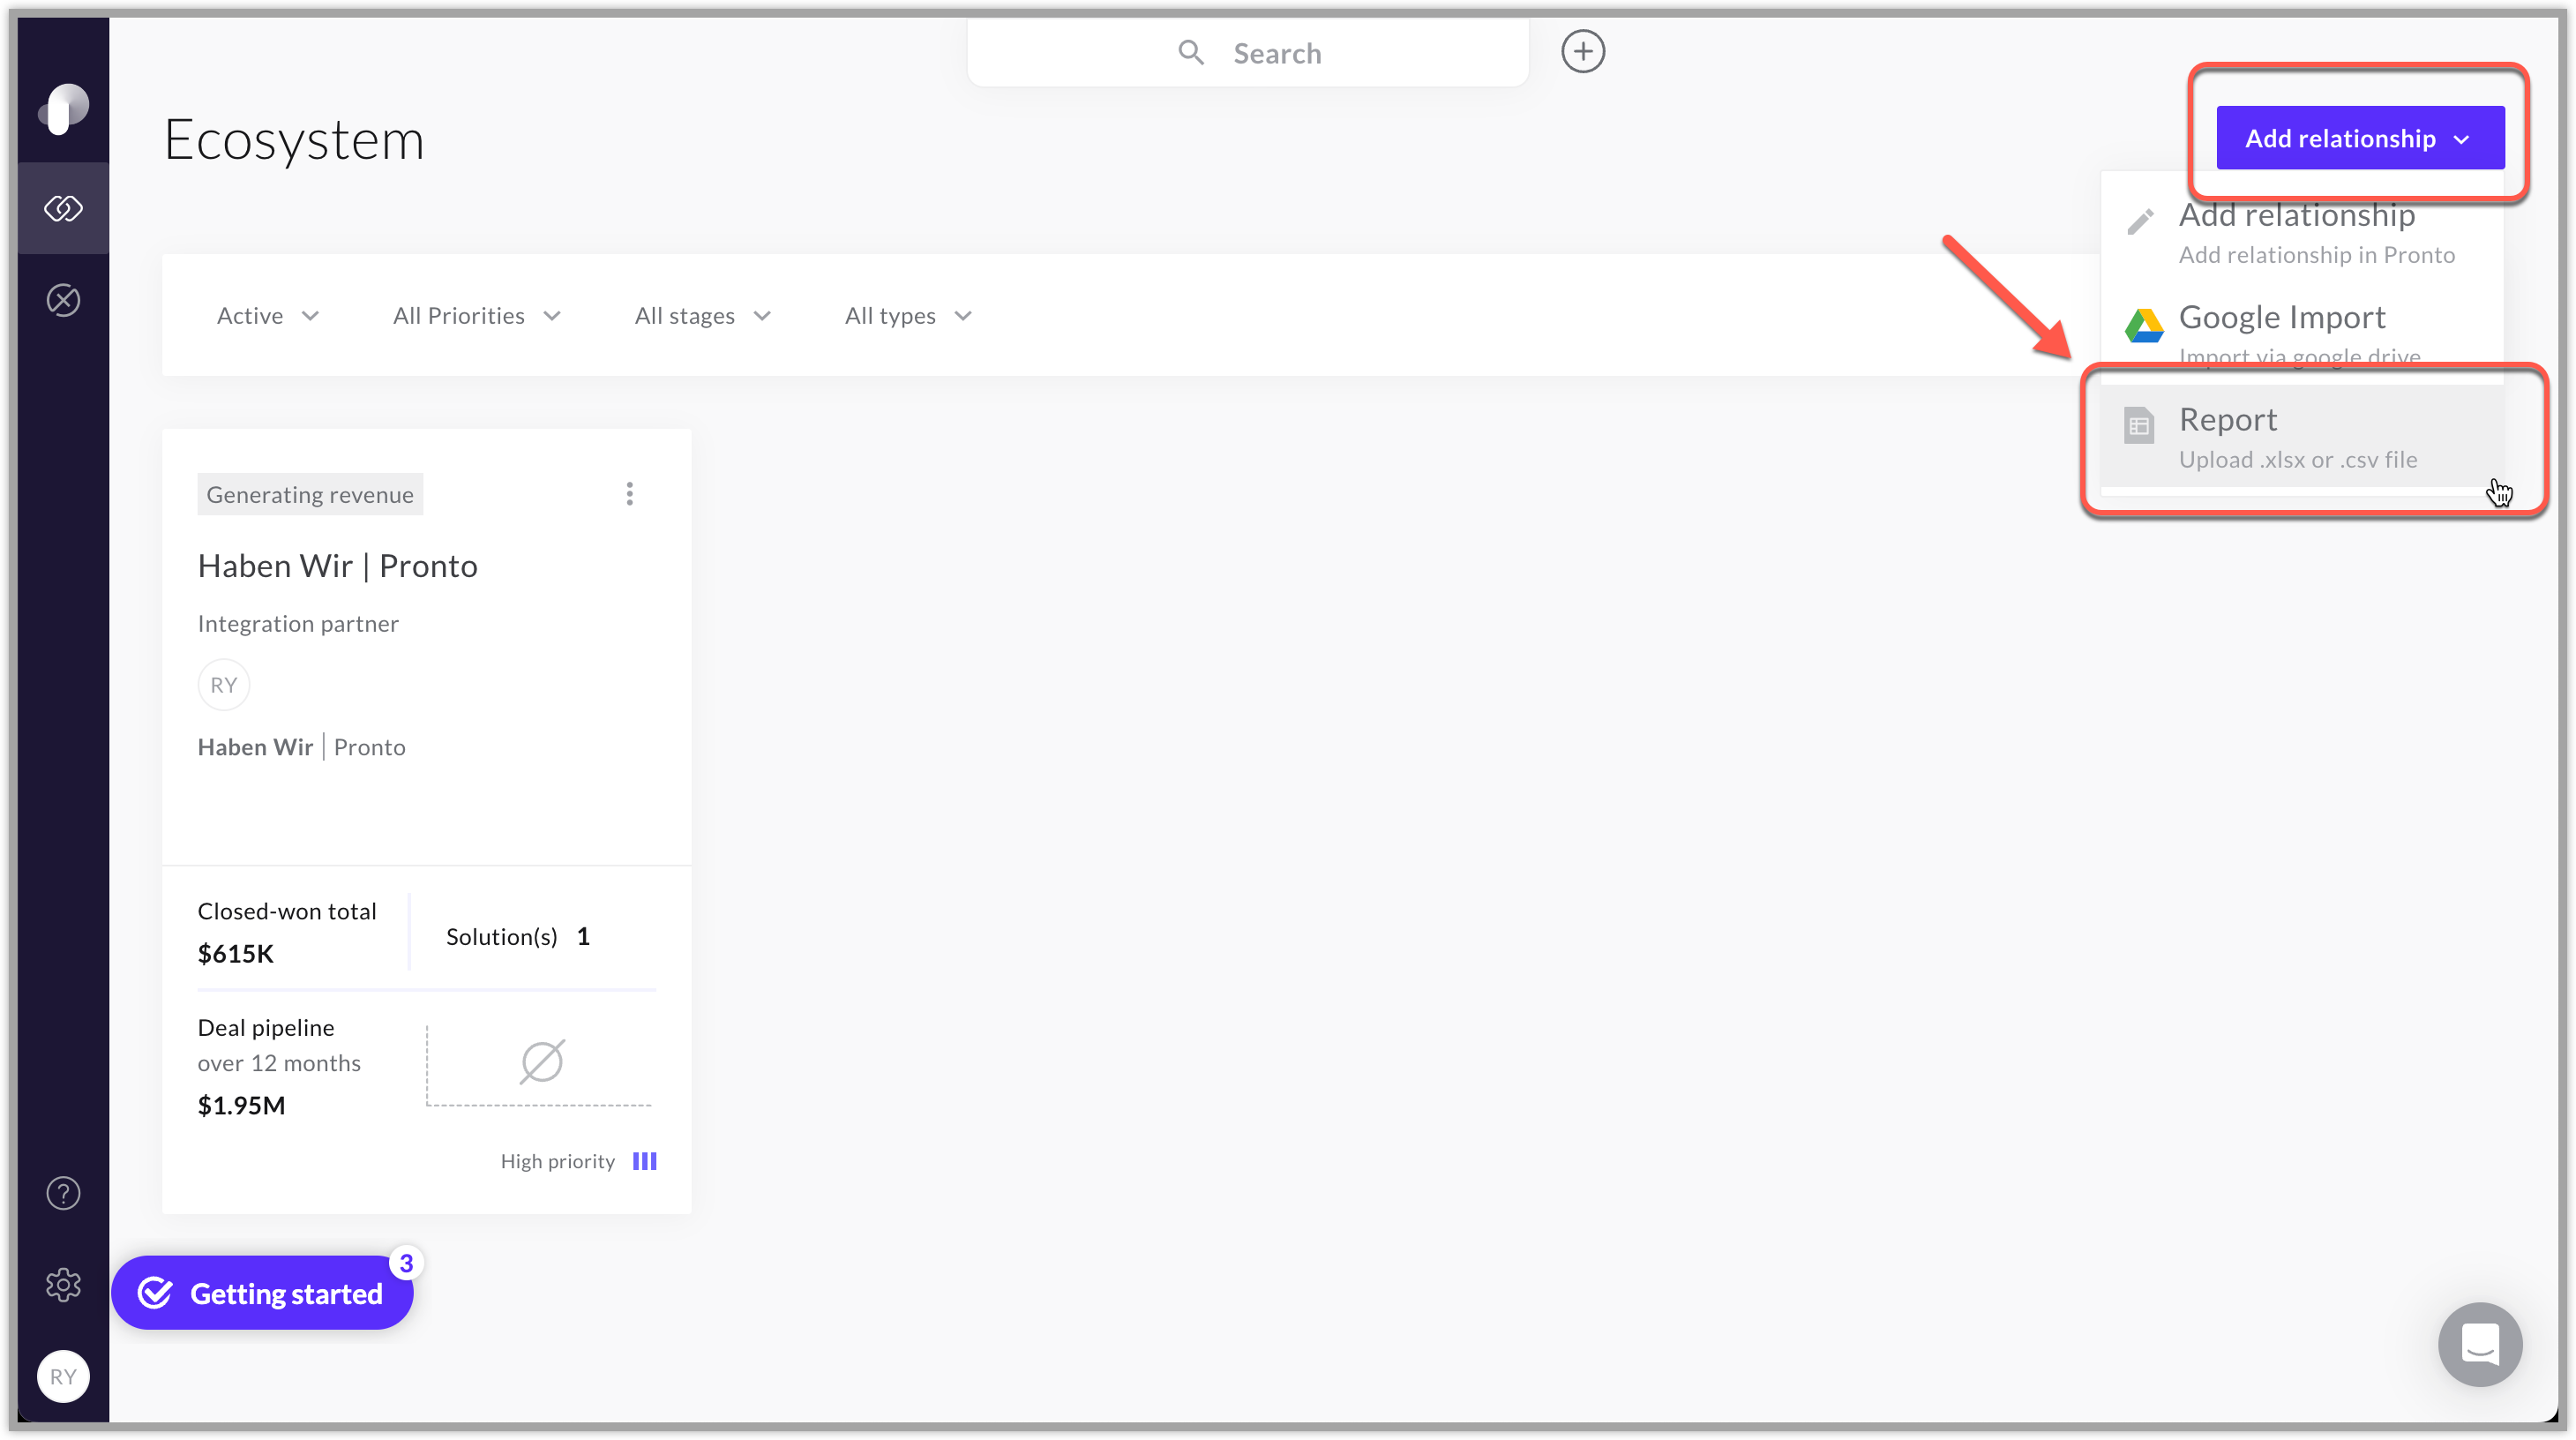Open the settings gear icon
This screenshot has width=2576, height=1440.
click(x=63, y=1284)
